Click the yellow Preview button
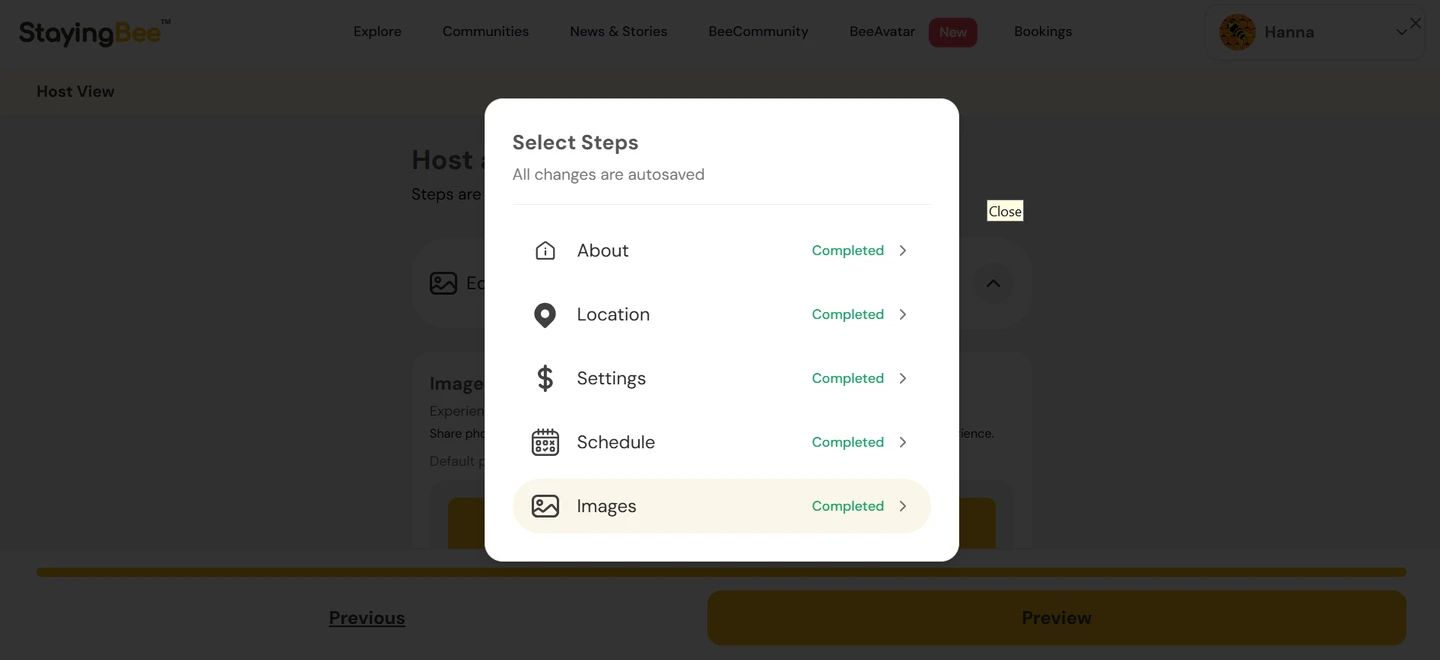Screen dimensions: 1440x660 [1056, 618]
